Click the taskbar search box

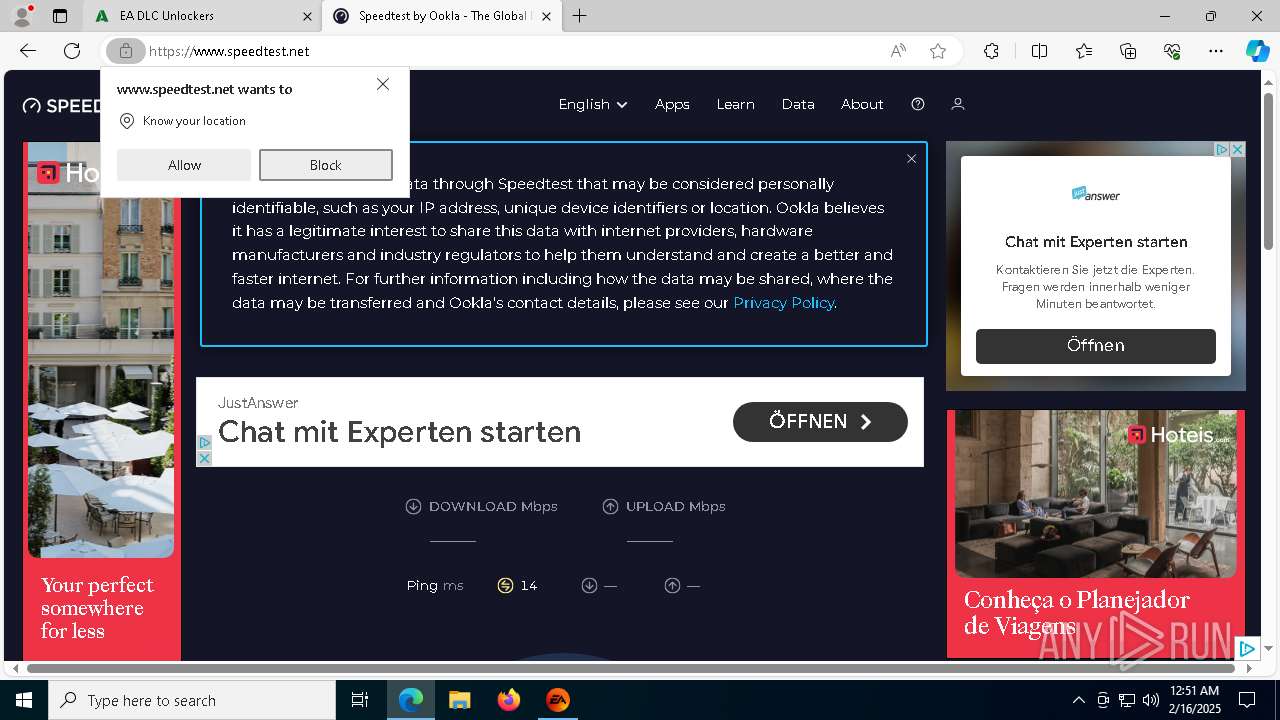[x=192, y=700]
